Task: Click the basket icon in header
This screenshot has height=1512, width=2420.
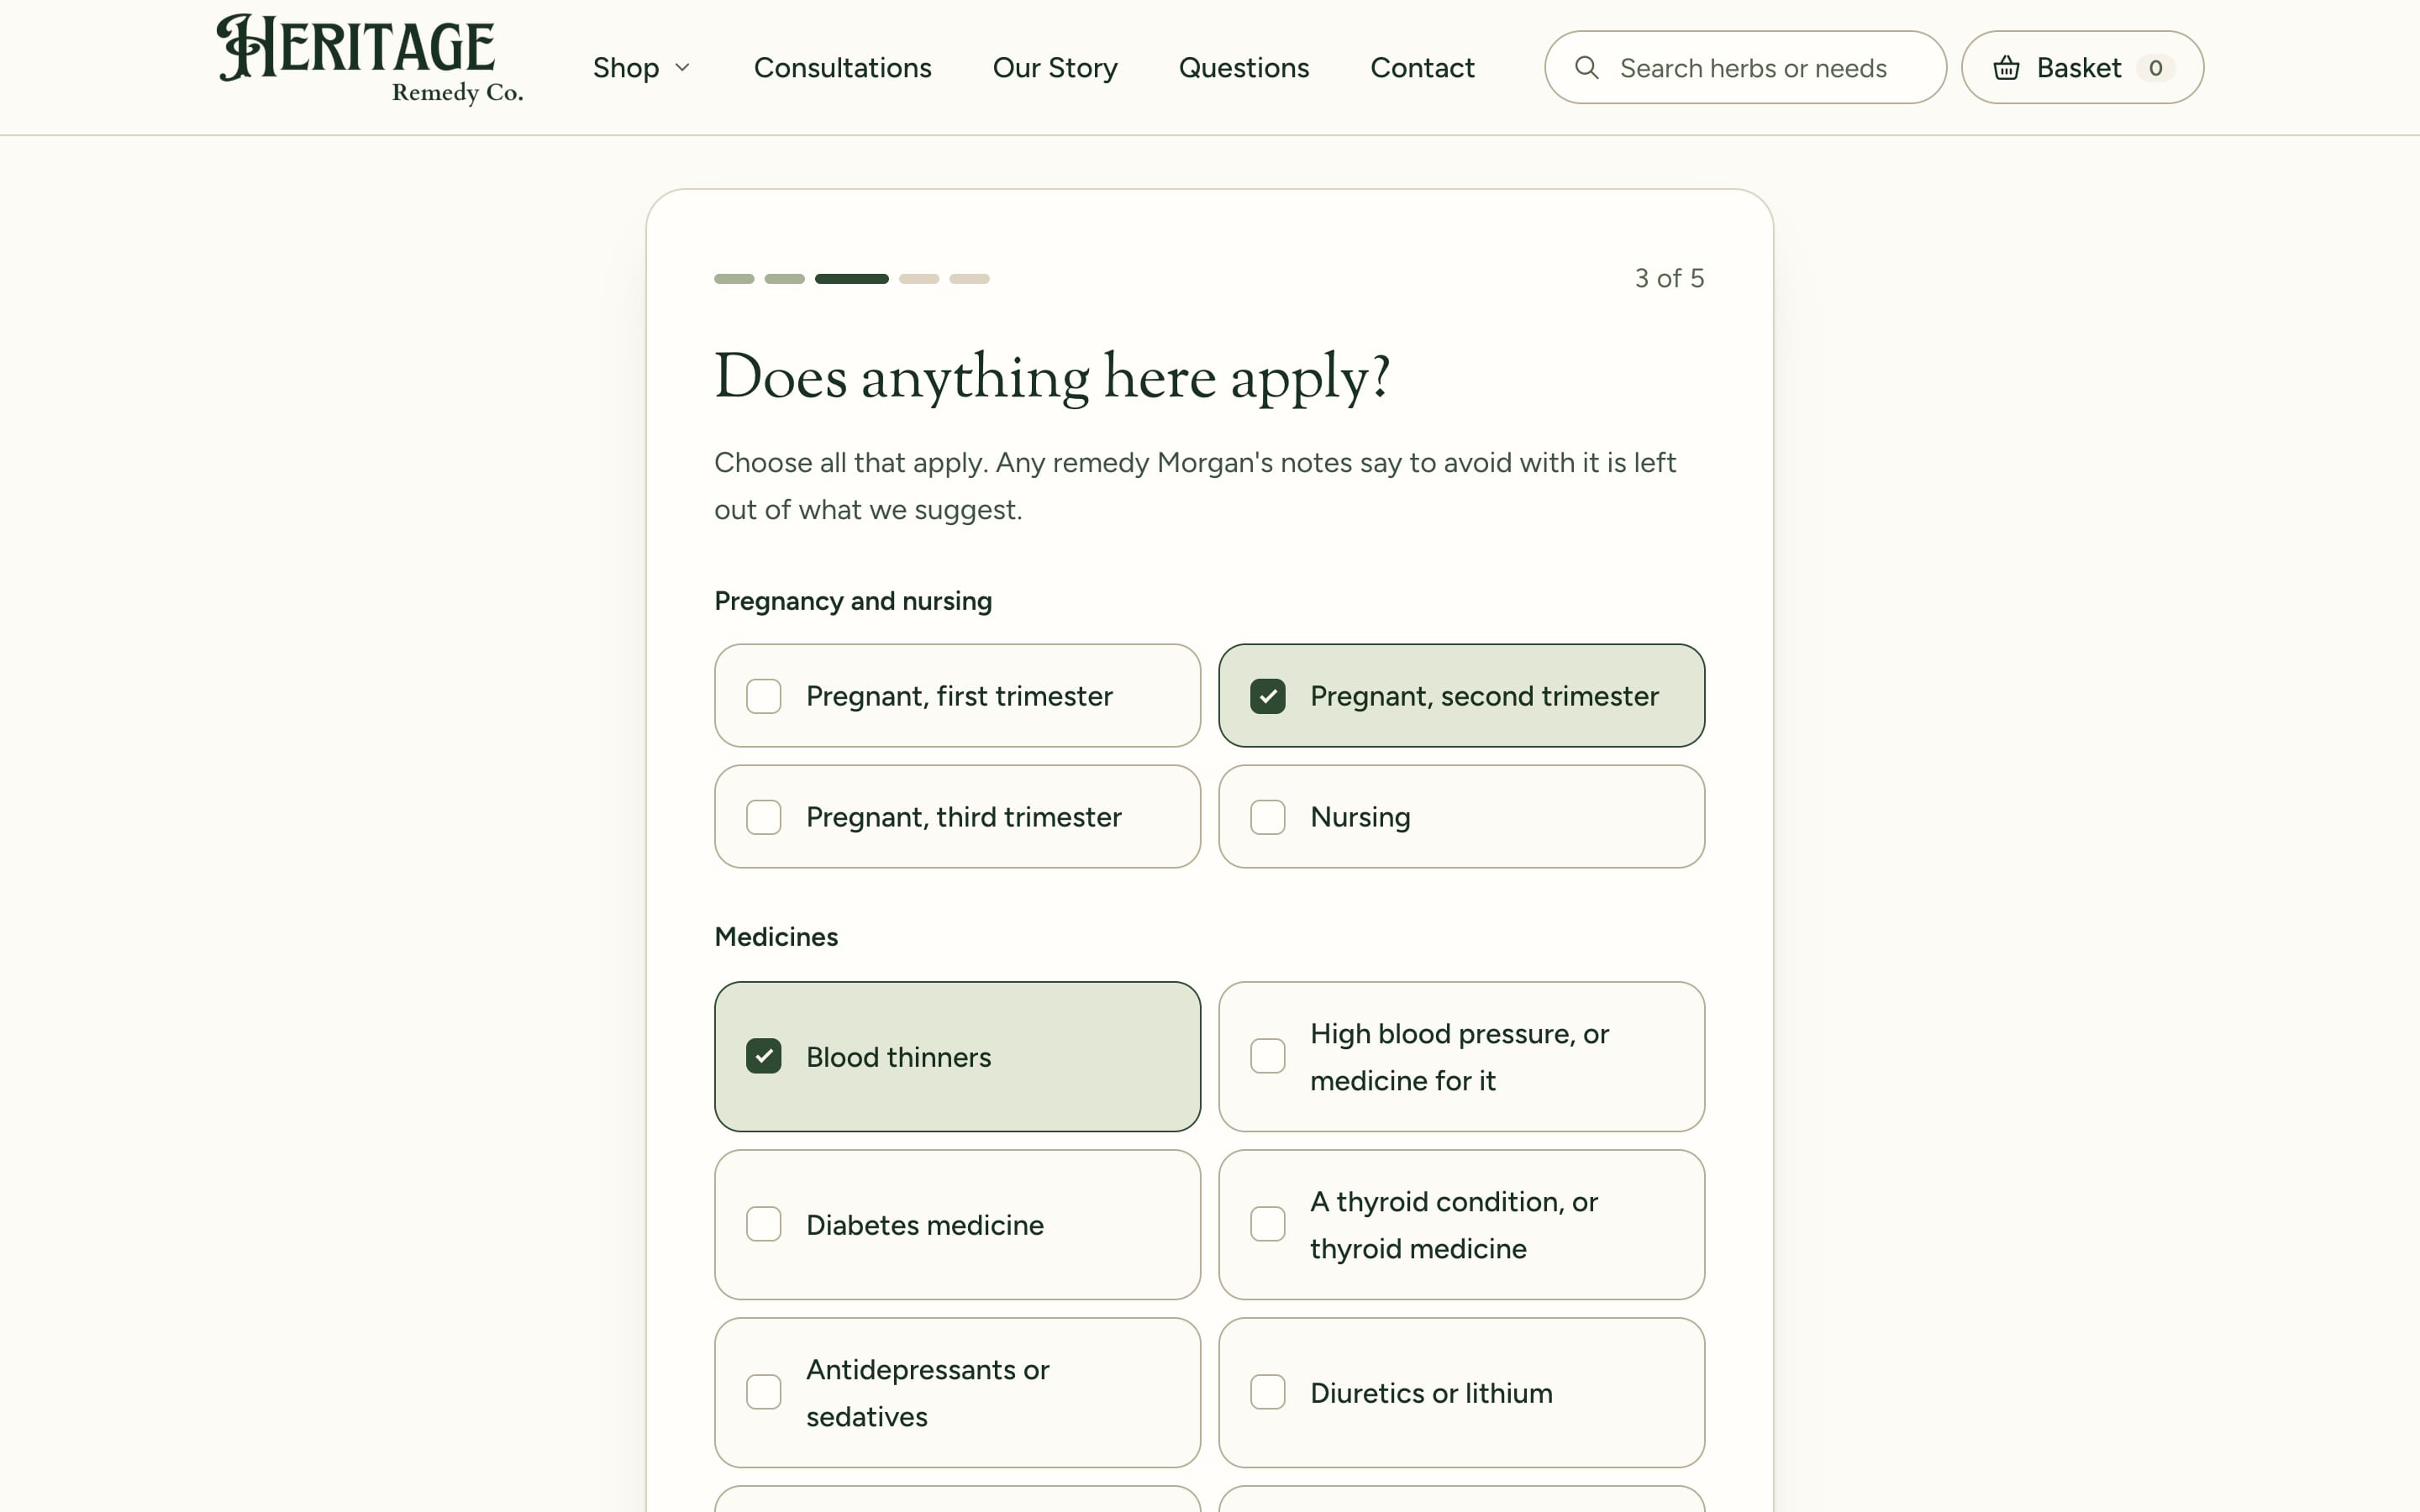Action: (2006, 67)
